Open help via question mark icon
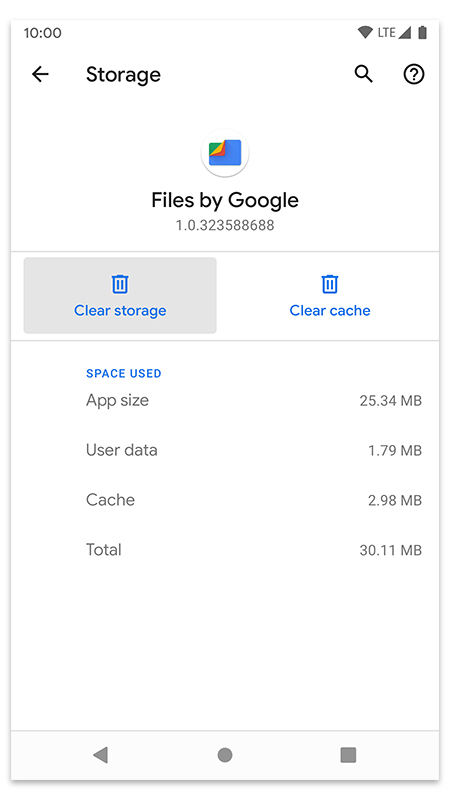 tap(414, 74)
